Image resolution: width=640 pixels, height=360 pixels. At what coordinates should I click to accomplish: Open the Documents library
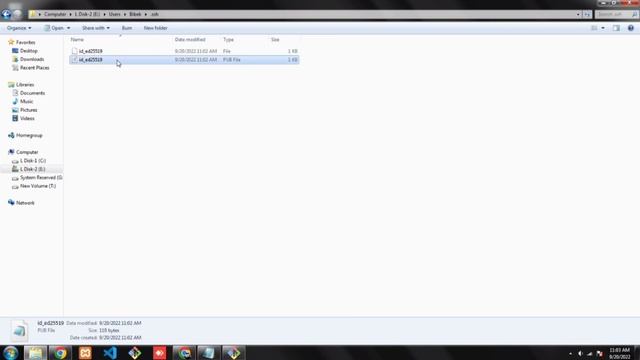tap(32, 93)
